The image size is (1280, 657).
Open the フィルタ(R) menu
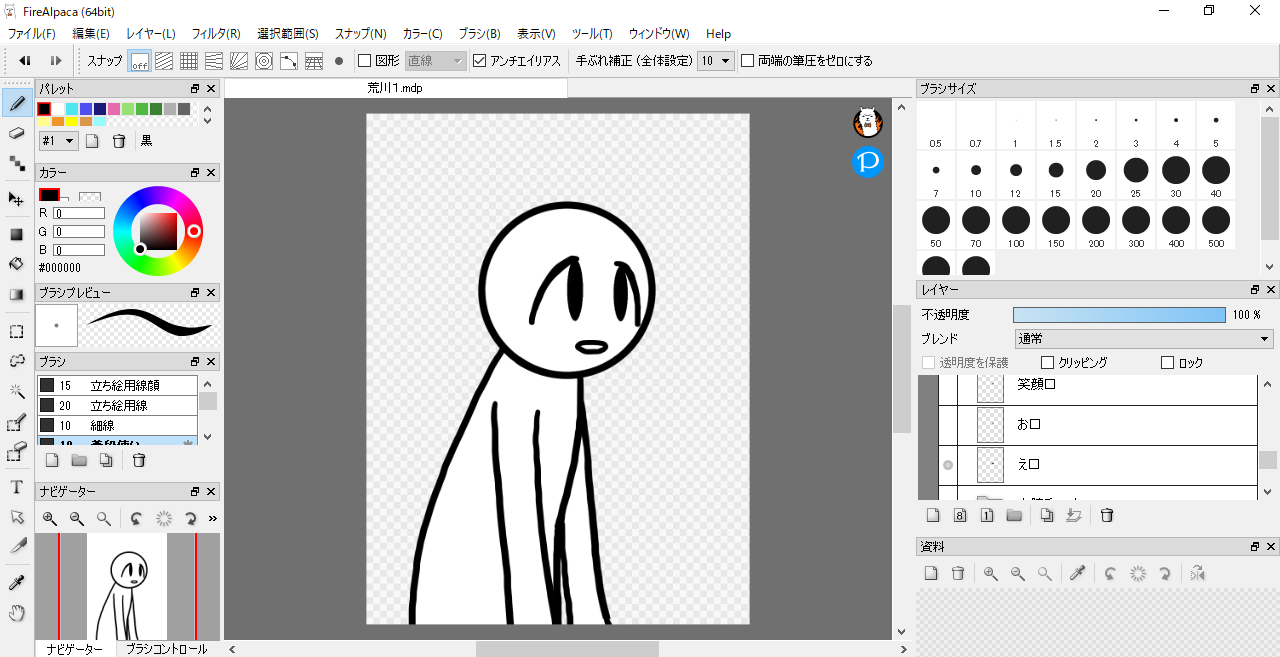(216, 34)
